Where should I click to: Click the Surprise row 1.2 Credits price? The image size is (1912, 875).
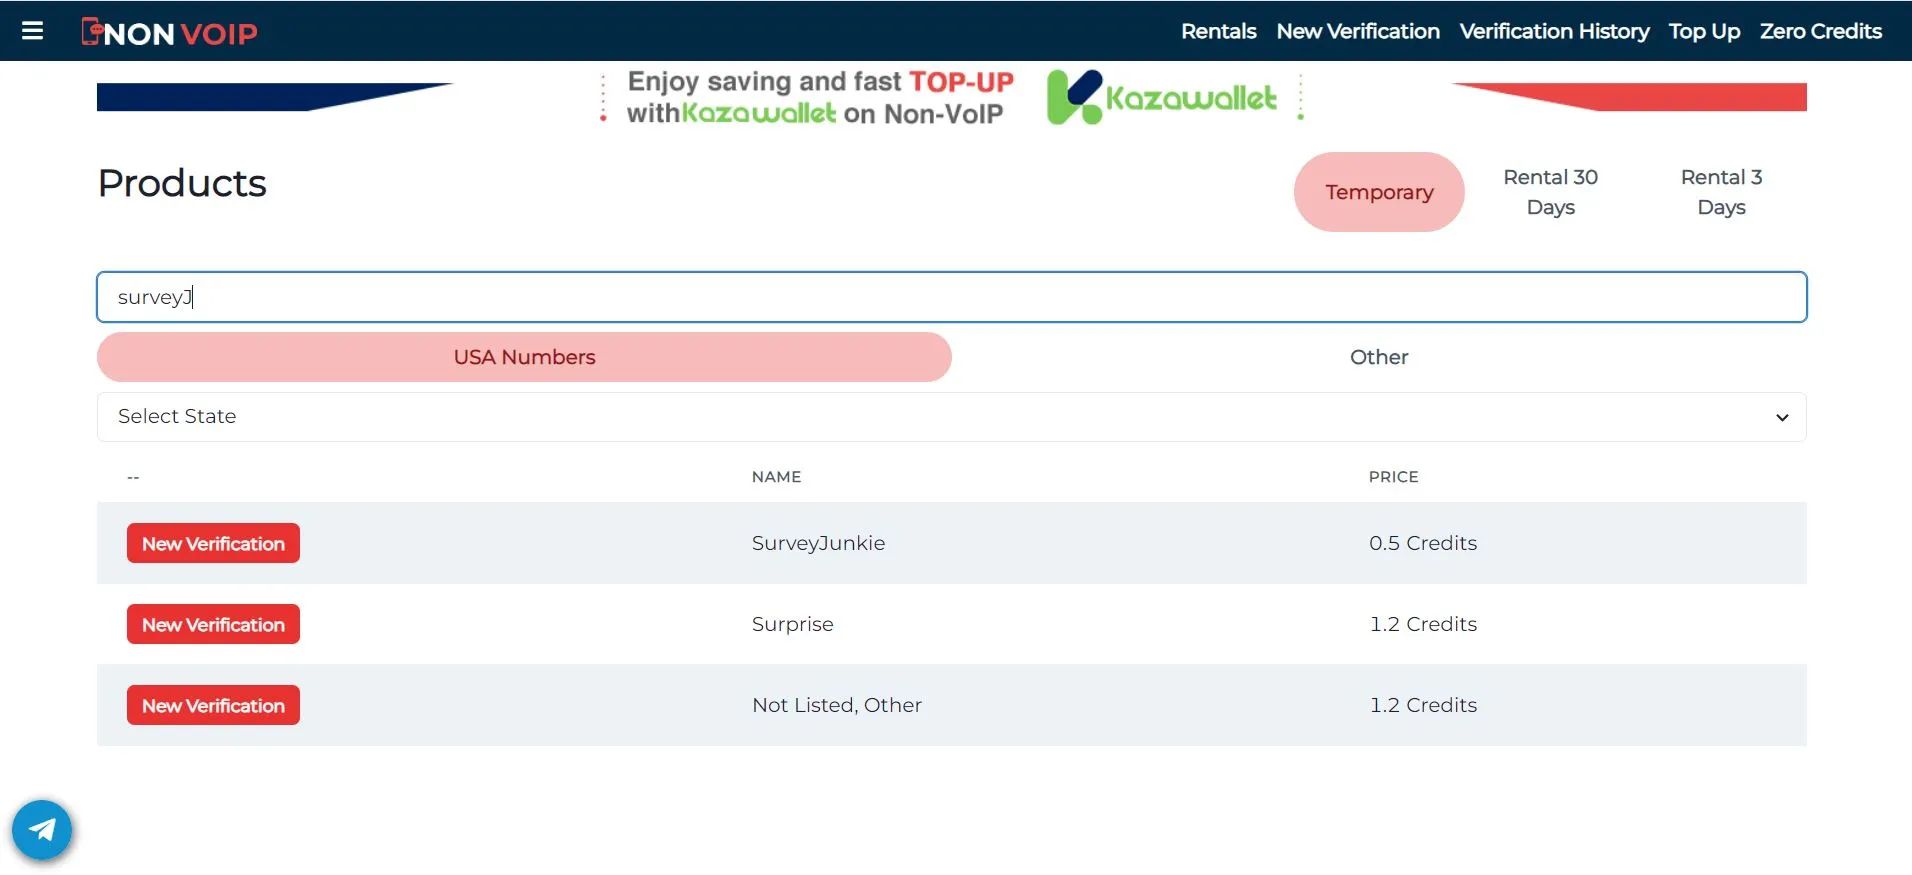coord(1423,624)
